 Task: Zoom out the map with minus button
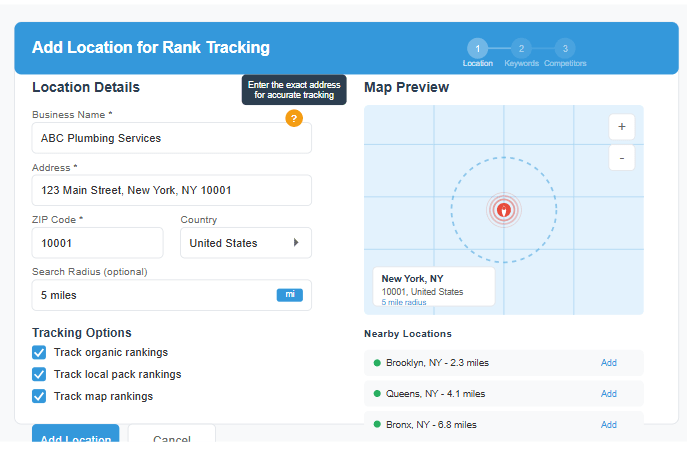[x=621, y=158]
